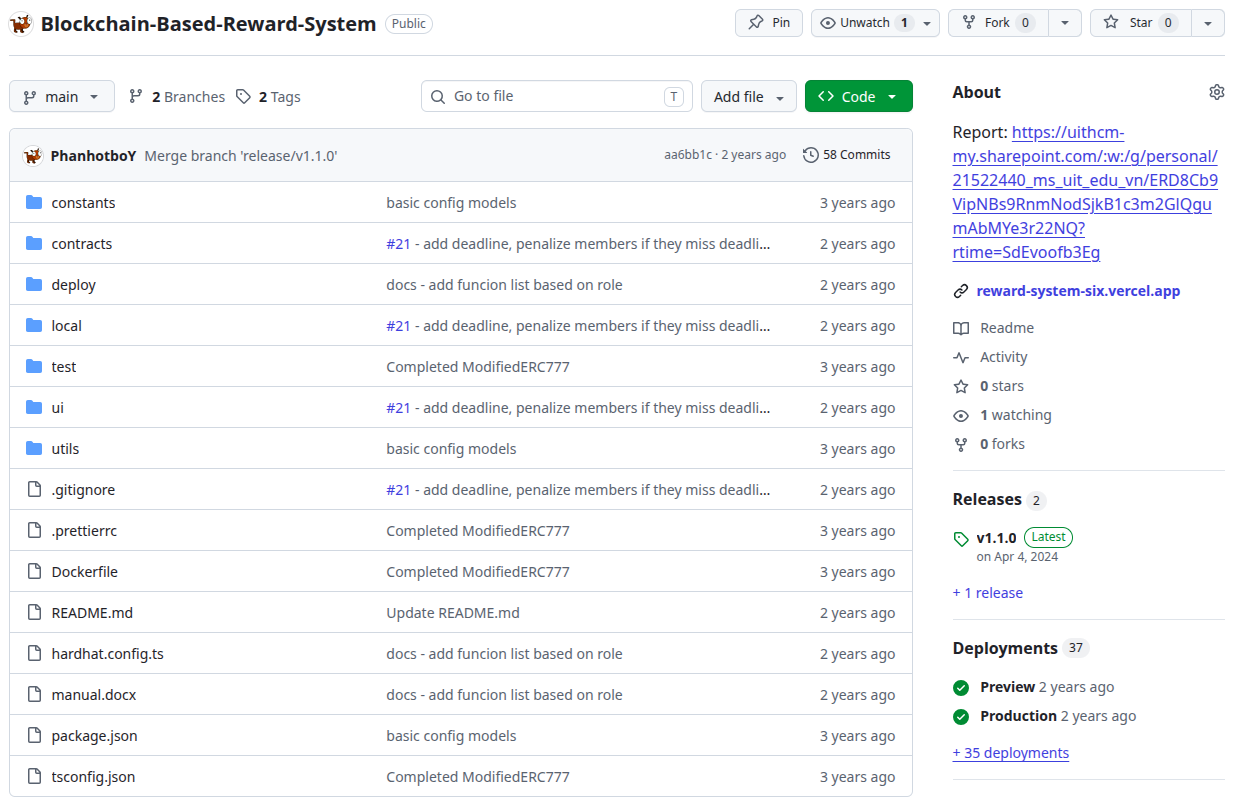Expand the Fork options dropdown arrow
This screenshot has height=802, width=1239.
(x=1065, y=23)
